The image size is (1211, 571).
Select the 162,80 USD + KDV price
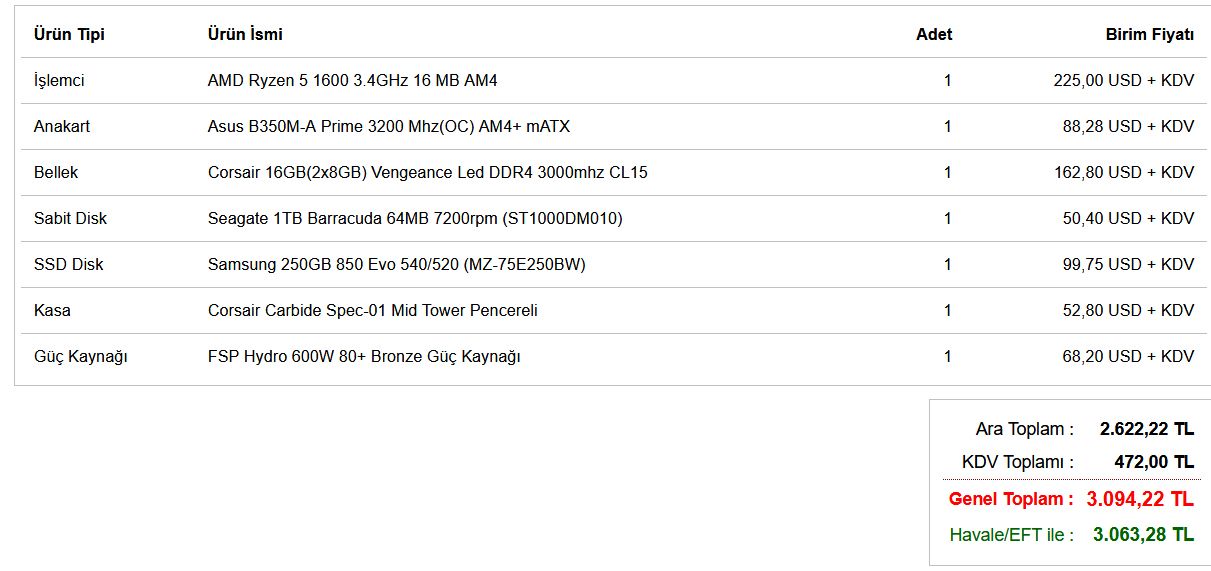point(1123,172)
